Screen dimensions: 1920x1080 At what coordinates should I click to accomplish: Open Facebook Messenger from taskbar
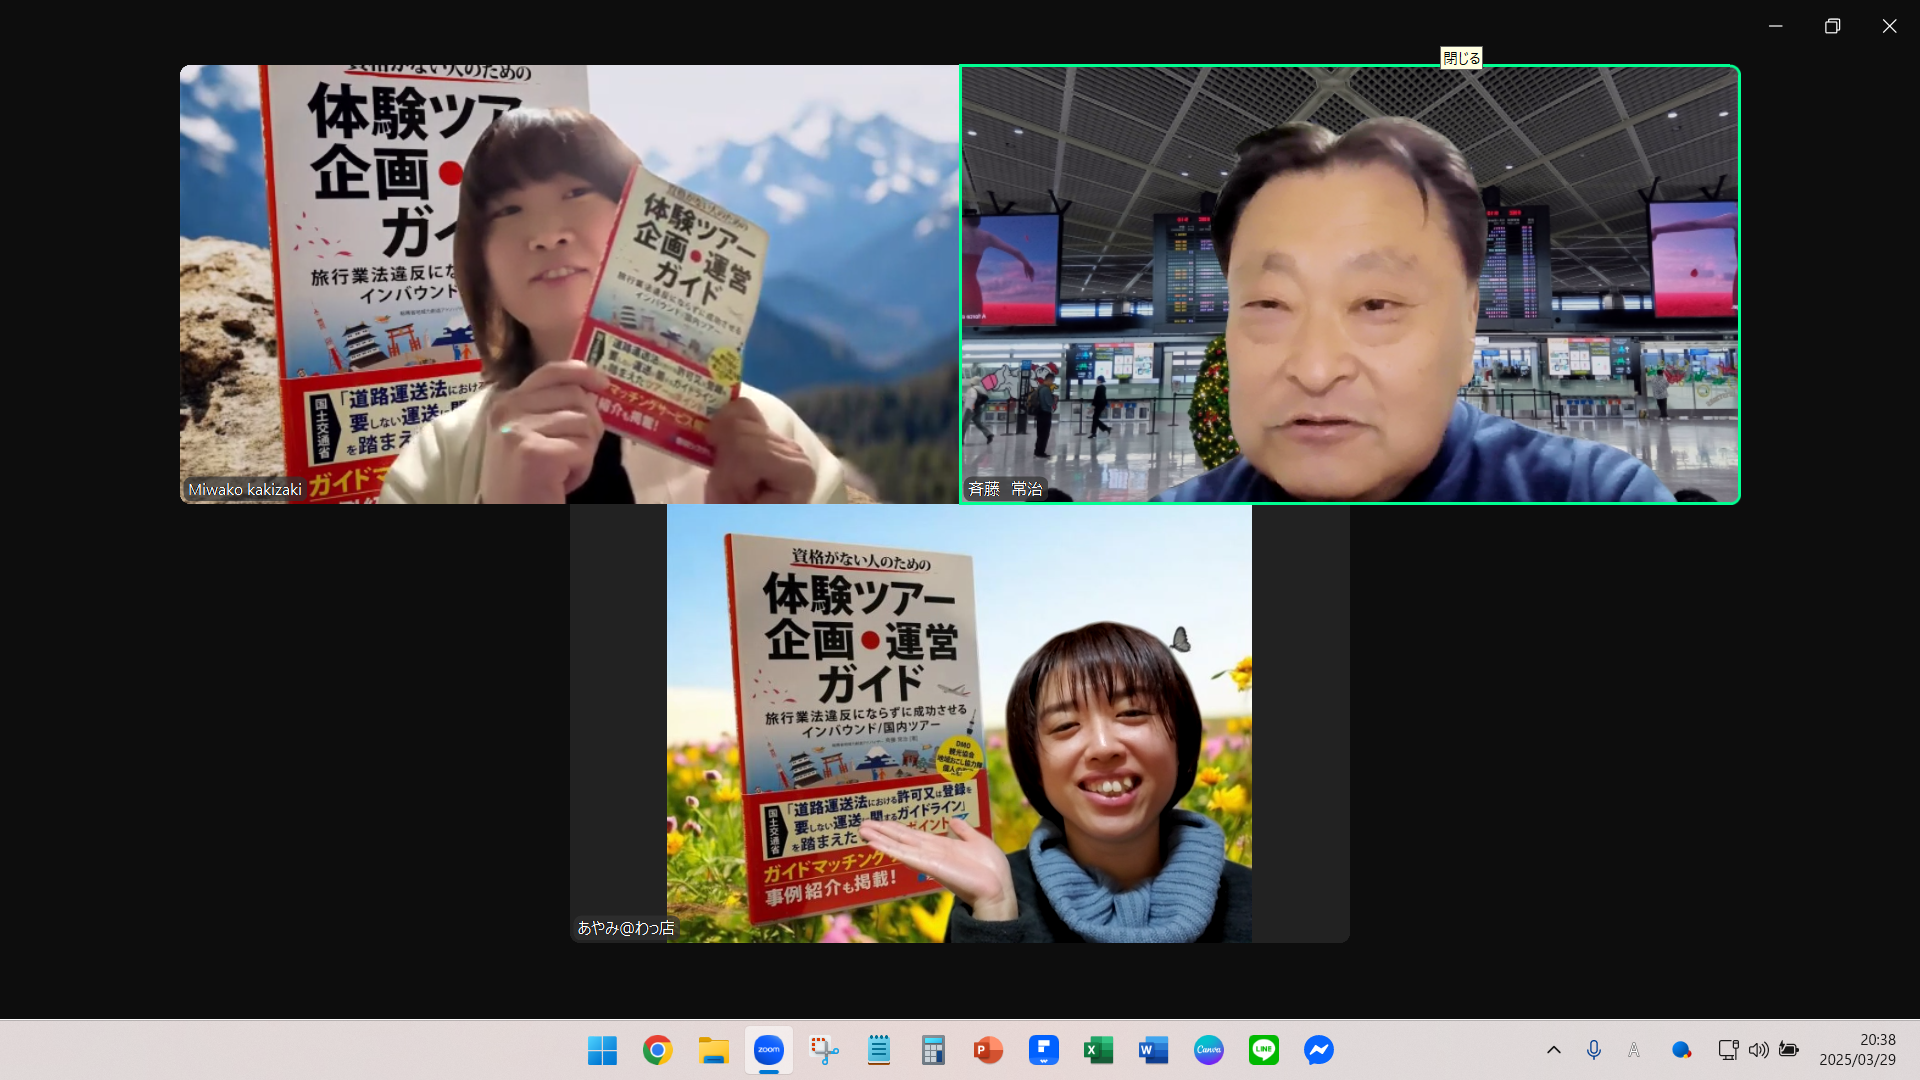coord(1318,1050)
